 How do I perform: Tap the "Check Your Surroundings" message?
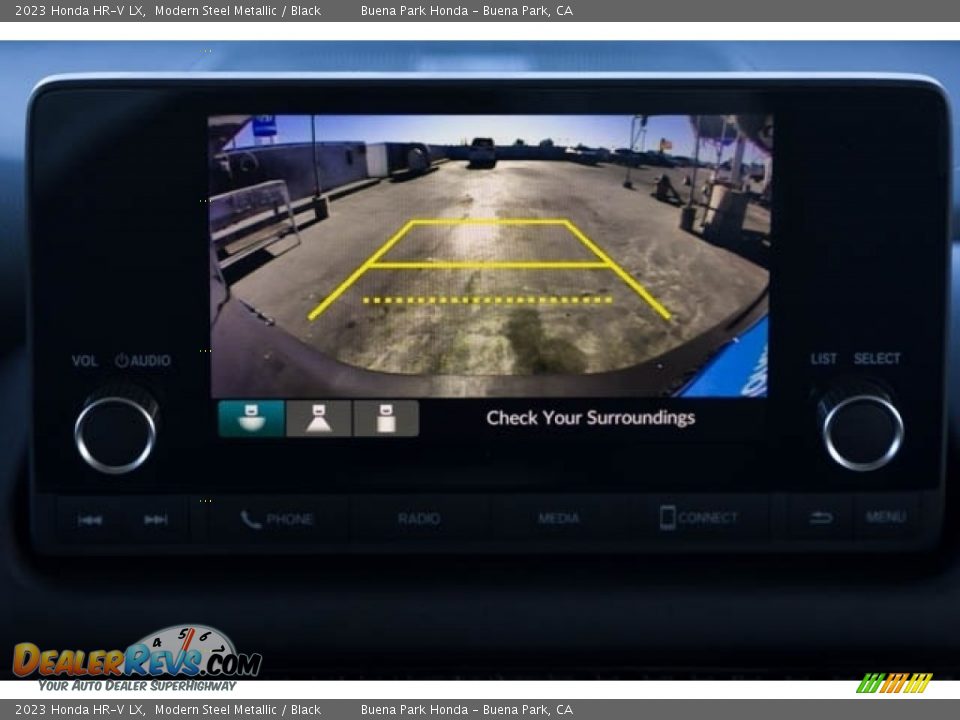tap(591, 418)
